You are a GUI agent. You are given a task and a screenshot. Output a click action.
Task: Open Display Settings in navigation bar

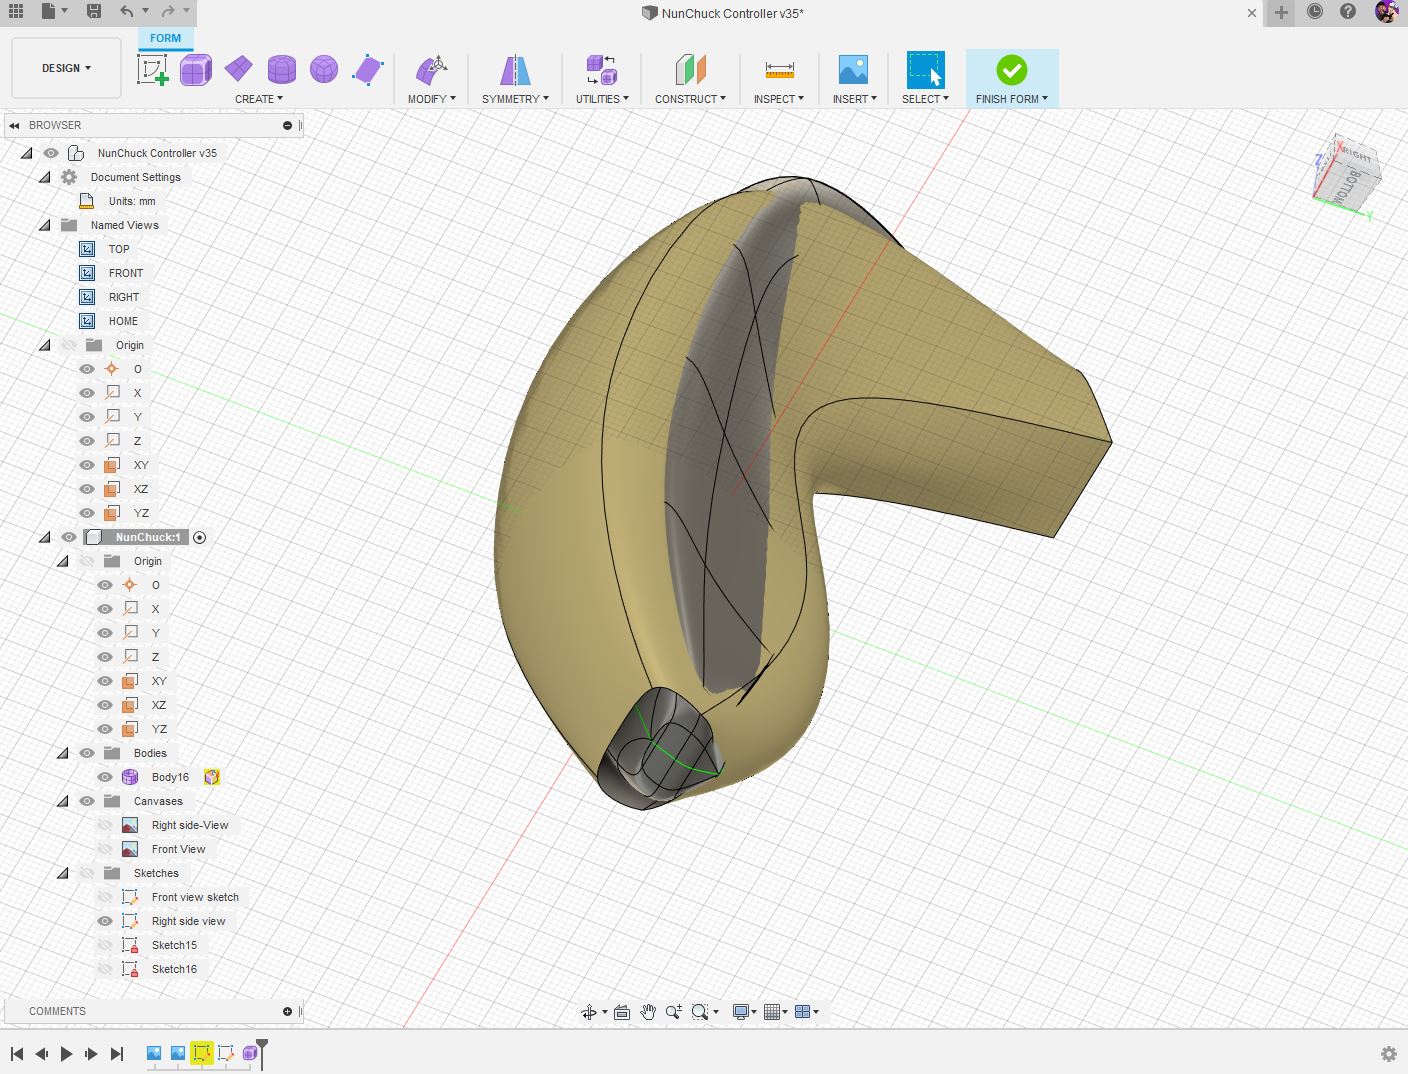pyautogui.click(x=741, y=1012)
